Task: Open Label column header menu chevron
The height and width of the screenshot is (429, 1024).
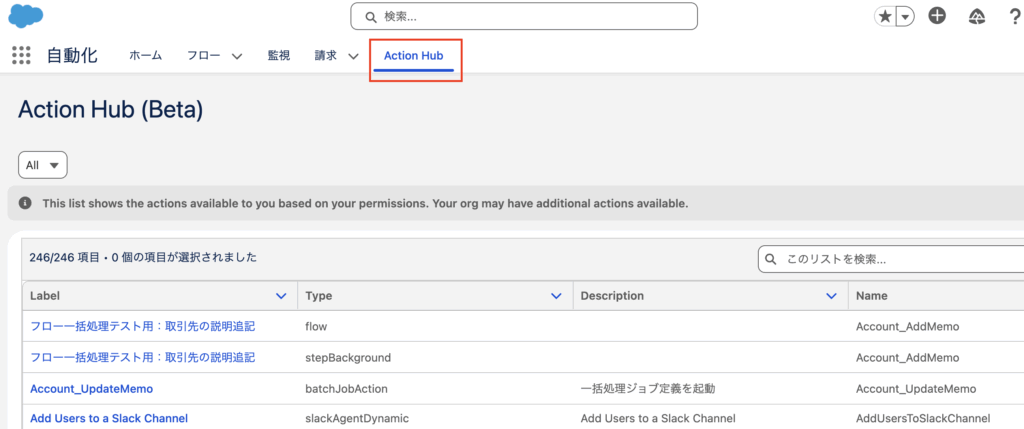Action: pos(281,296)
